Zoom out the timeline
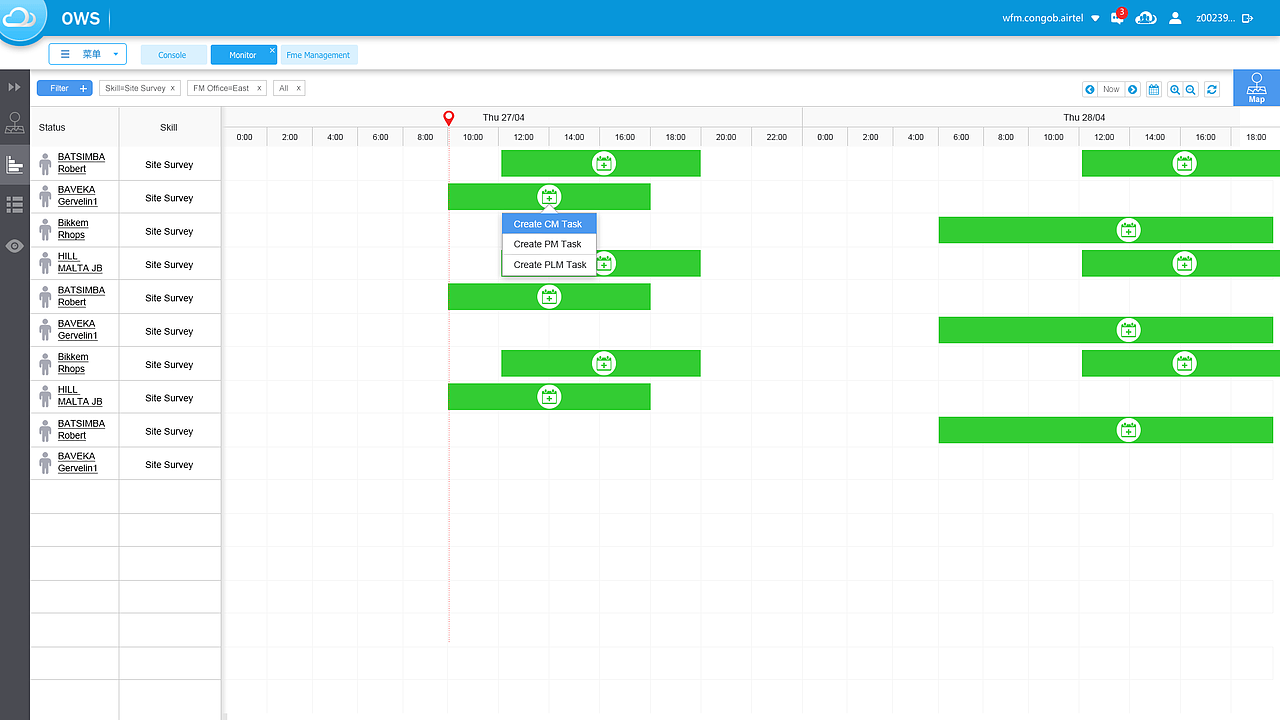 click(1191, 89)
